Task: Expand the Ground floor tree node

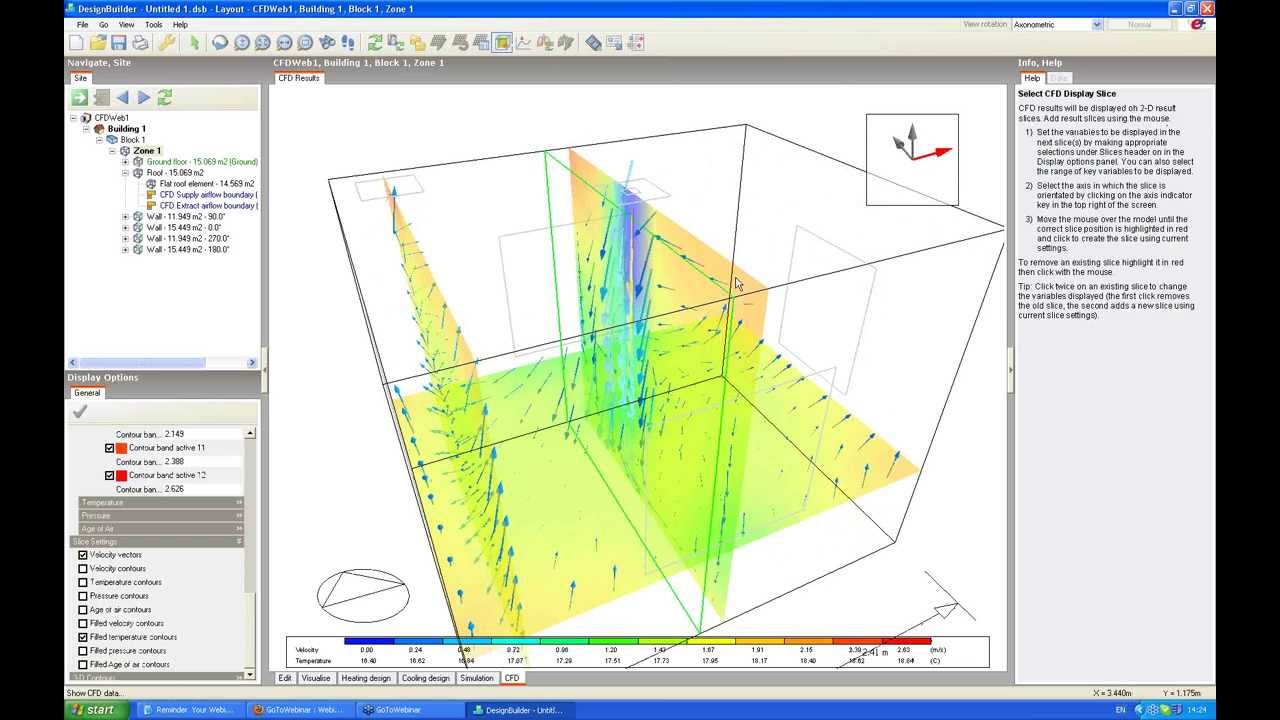Action: [125, 162]
